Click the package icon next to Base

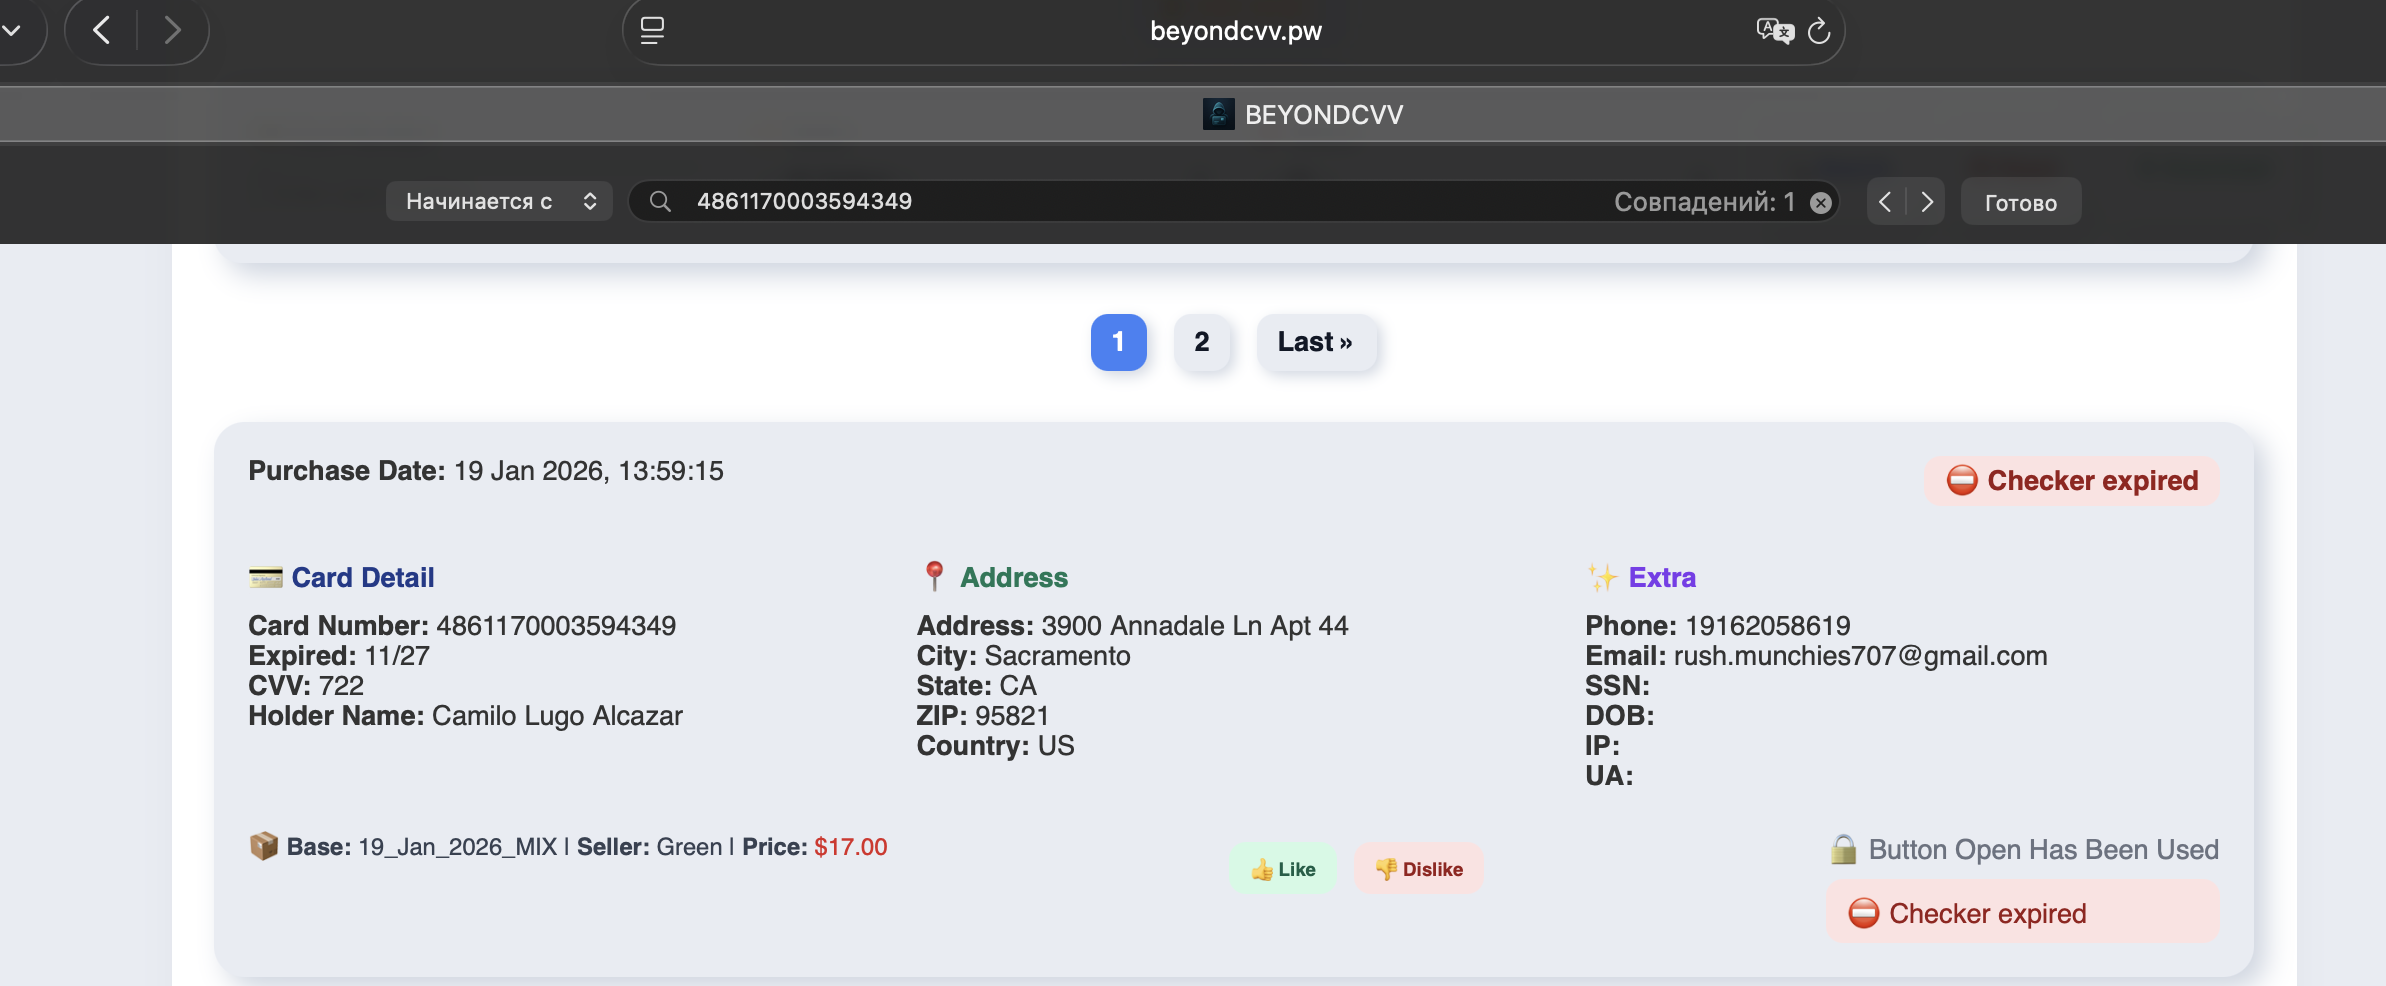click(263, 846)
